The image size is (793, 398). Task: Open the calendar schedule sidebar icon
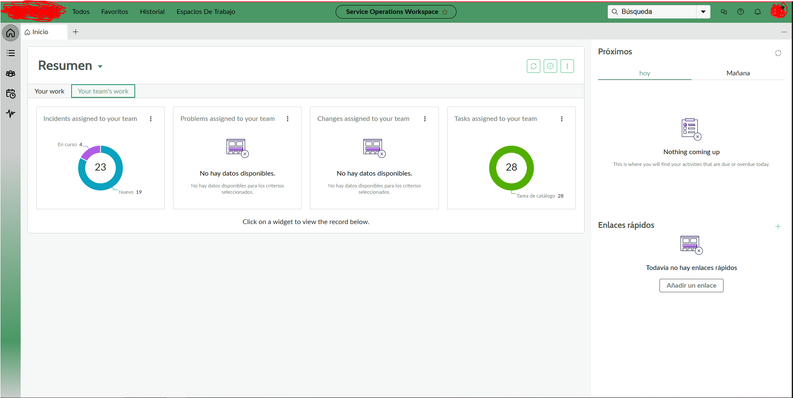tap(10, 94)
